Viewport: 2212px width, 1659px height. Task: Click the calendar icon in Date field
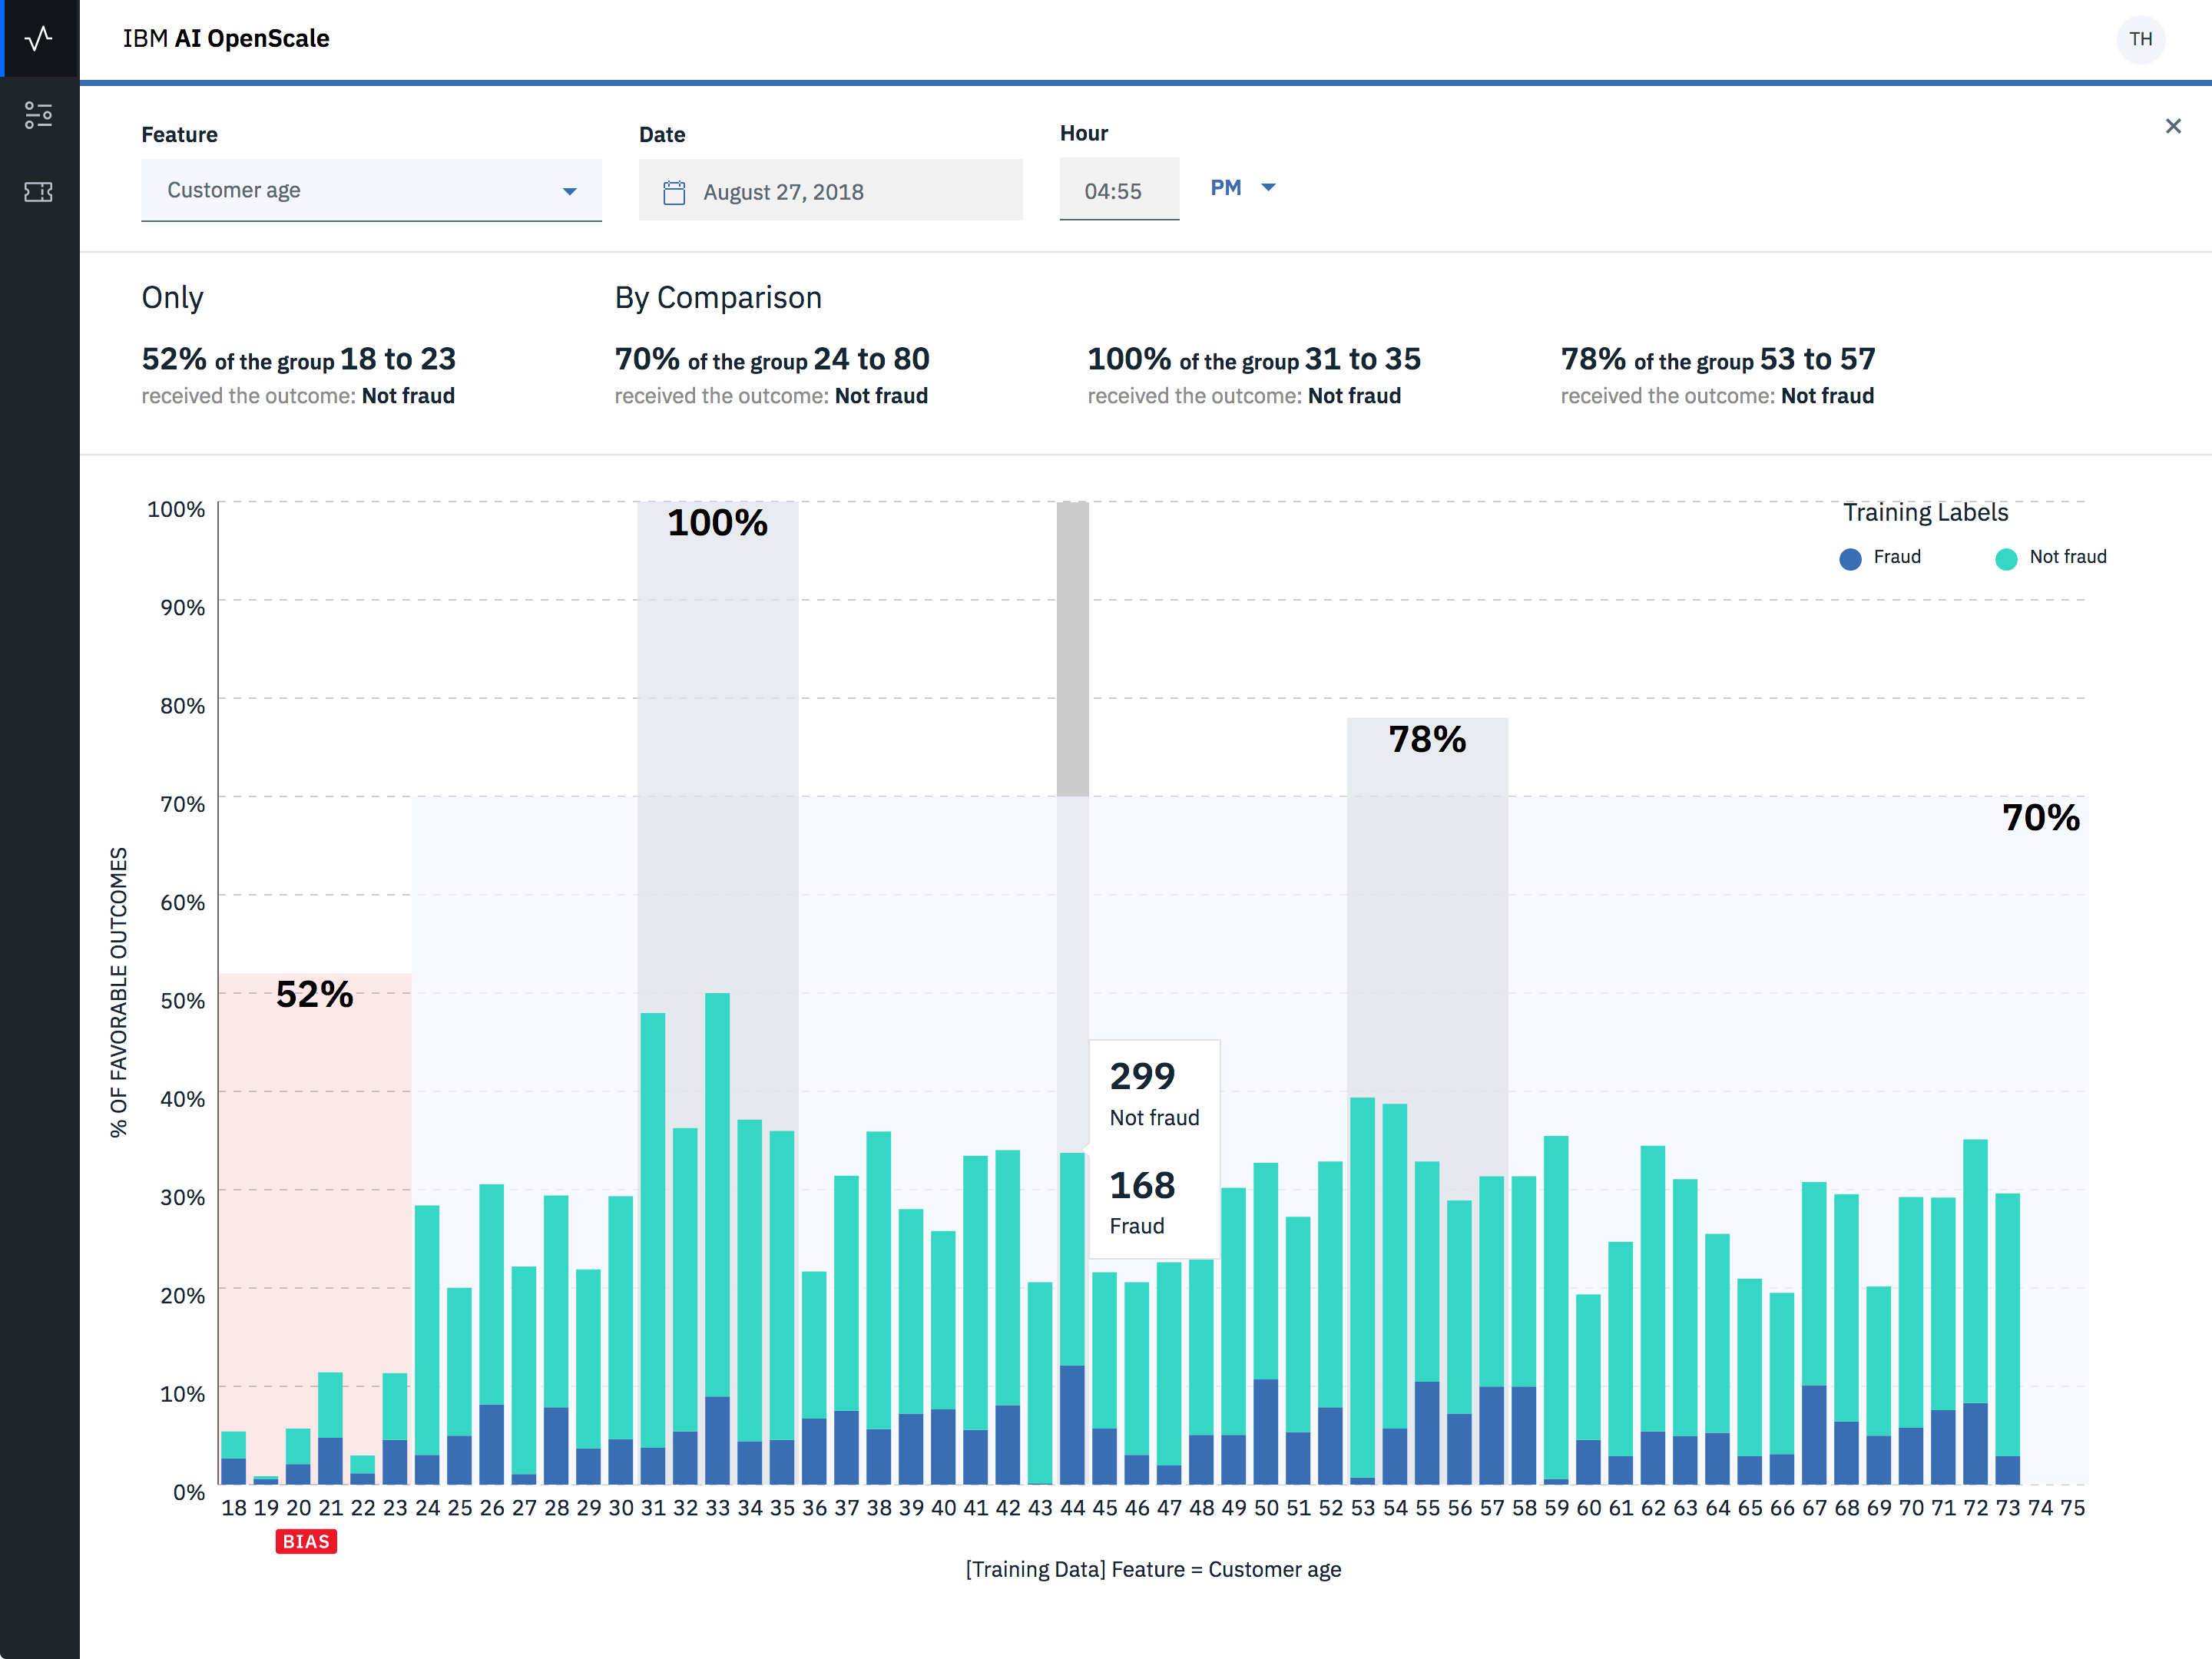pos(674,192)
